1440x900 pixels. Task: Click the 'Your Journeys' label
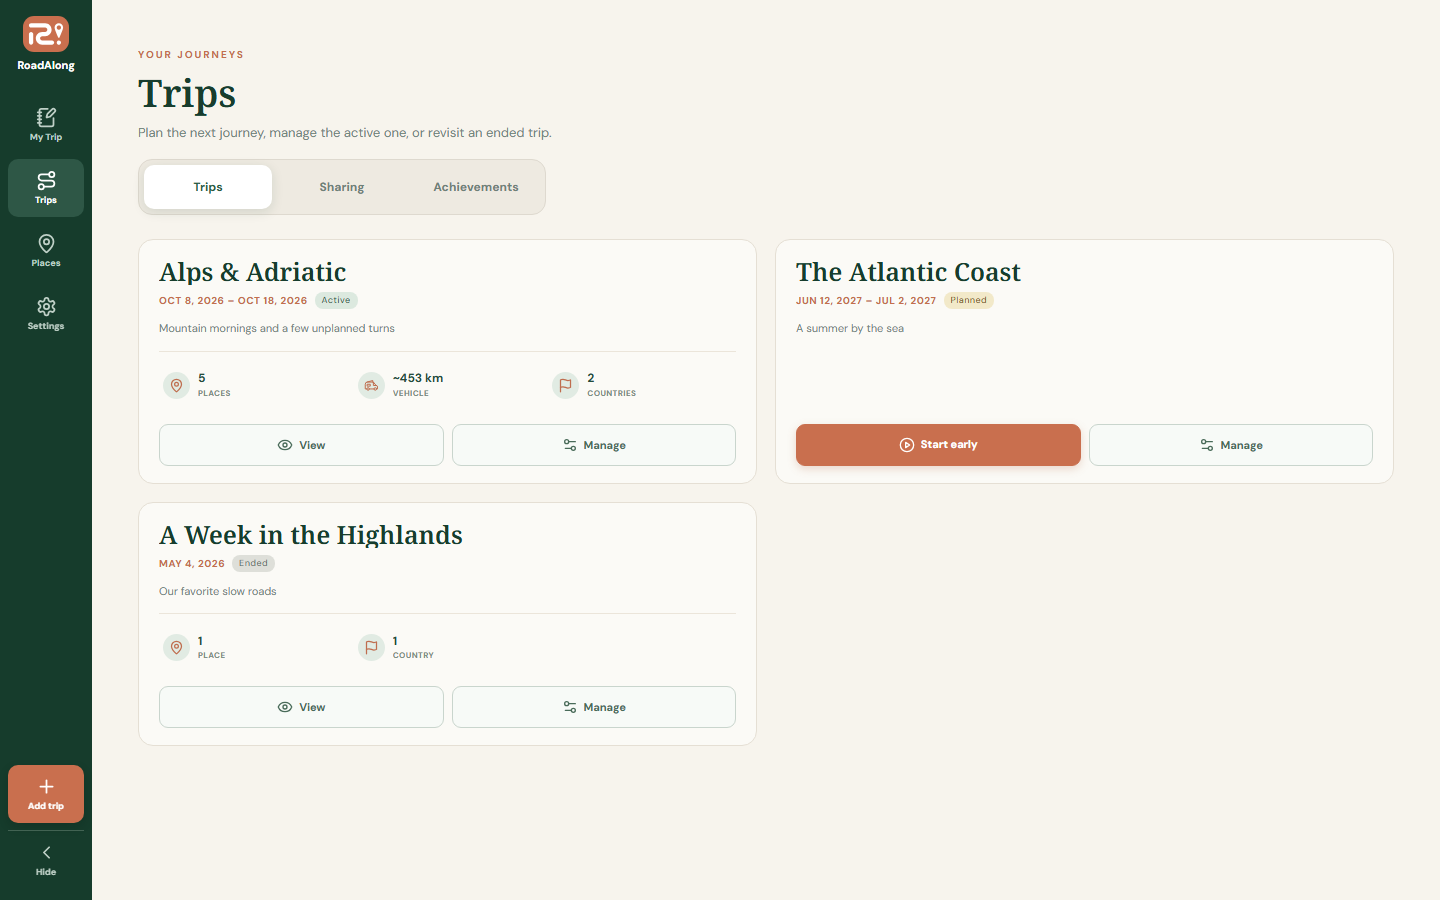(x=191, y=55)
